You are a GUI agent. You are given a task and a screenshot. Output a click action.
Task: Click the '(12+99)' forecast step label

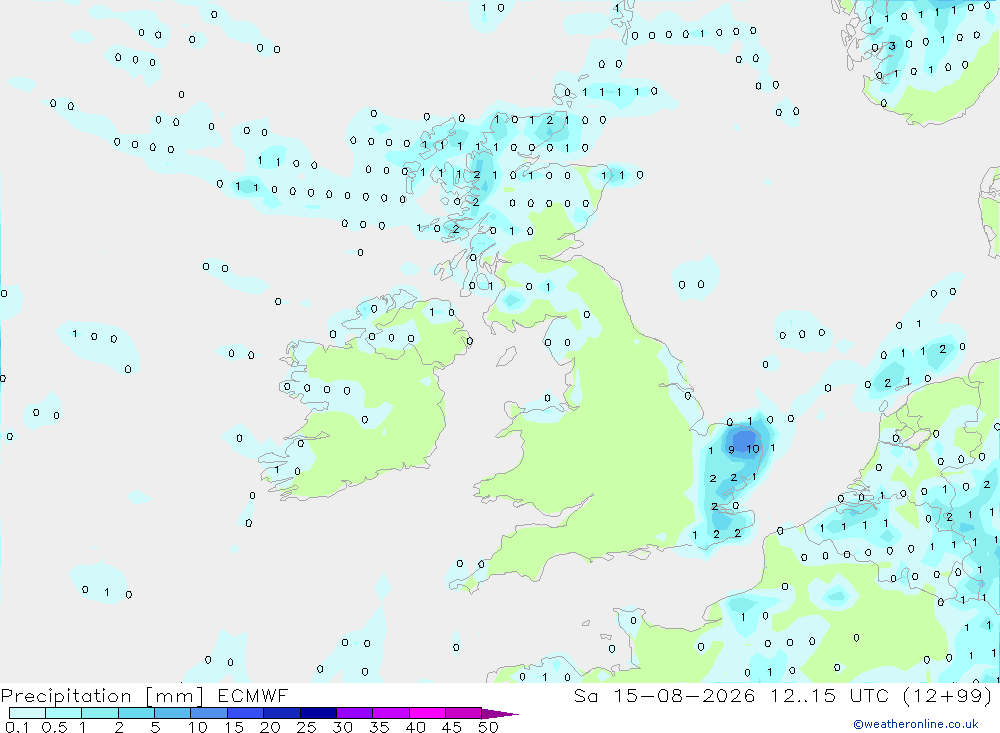(x=948, y=695)
